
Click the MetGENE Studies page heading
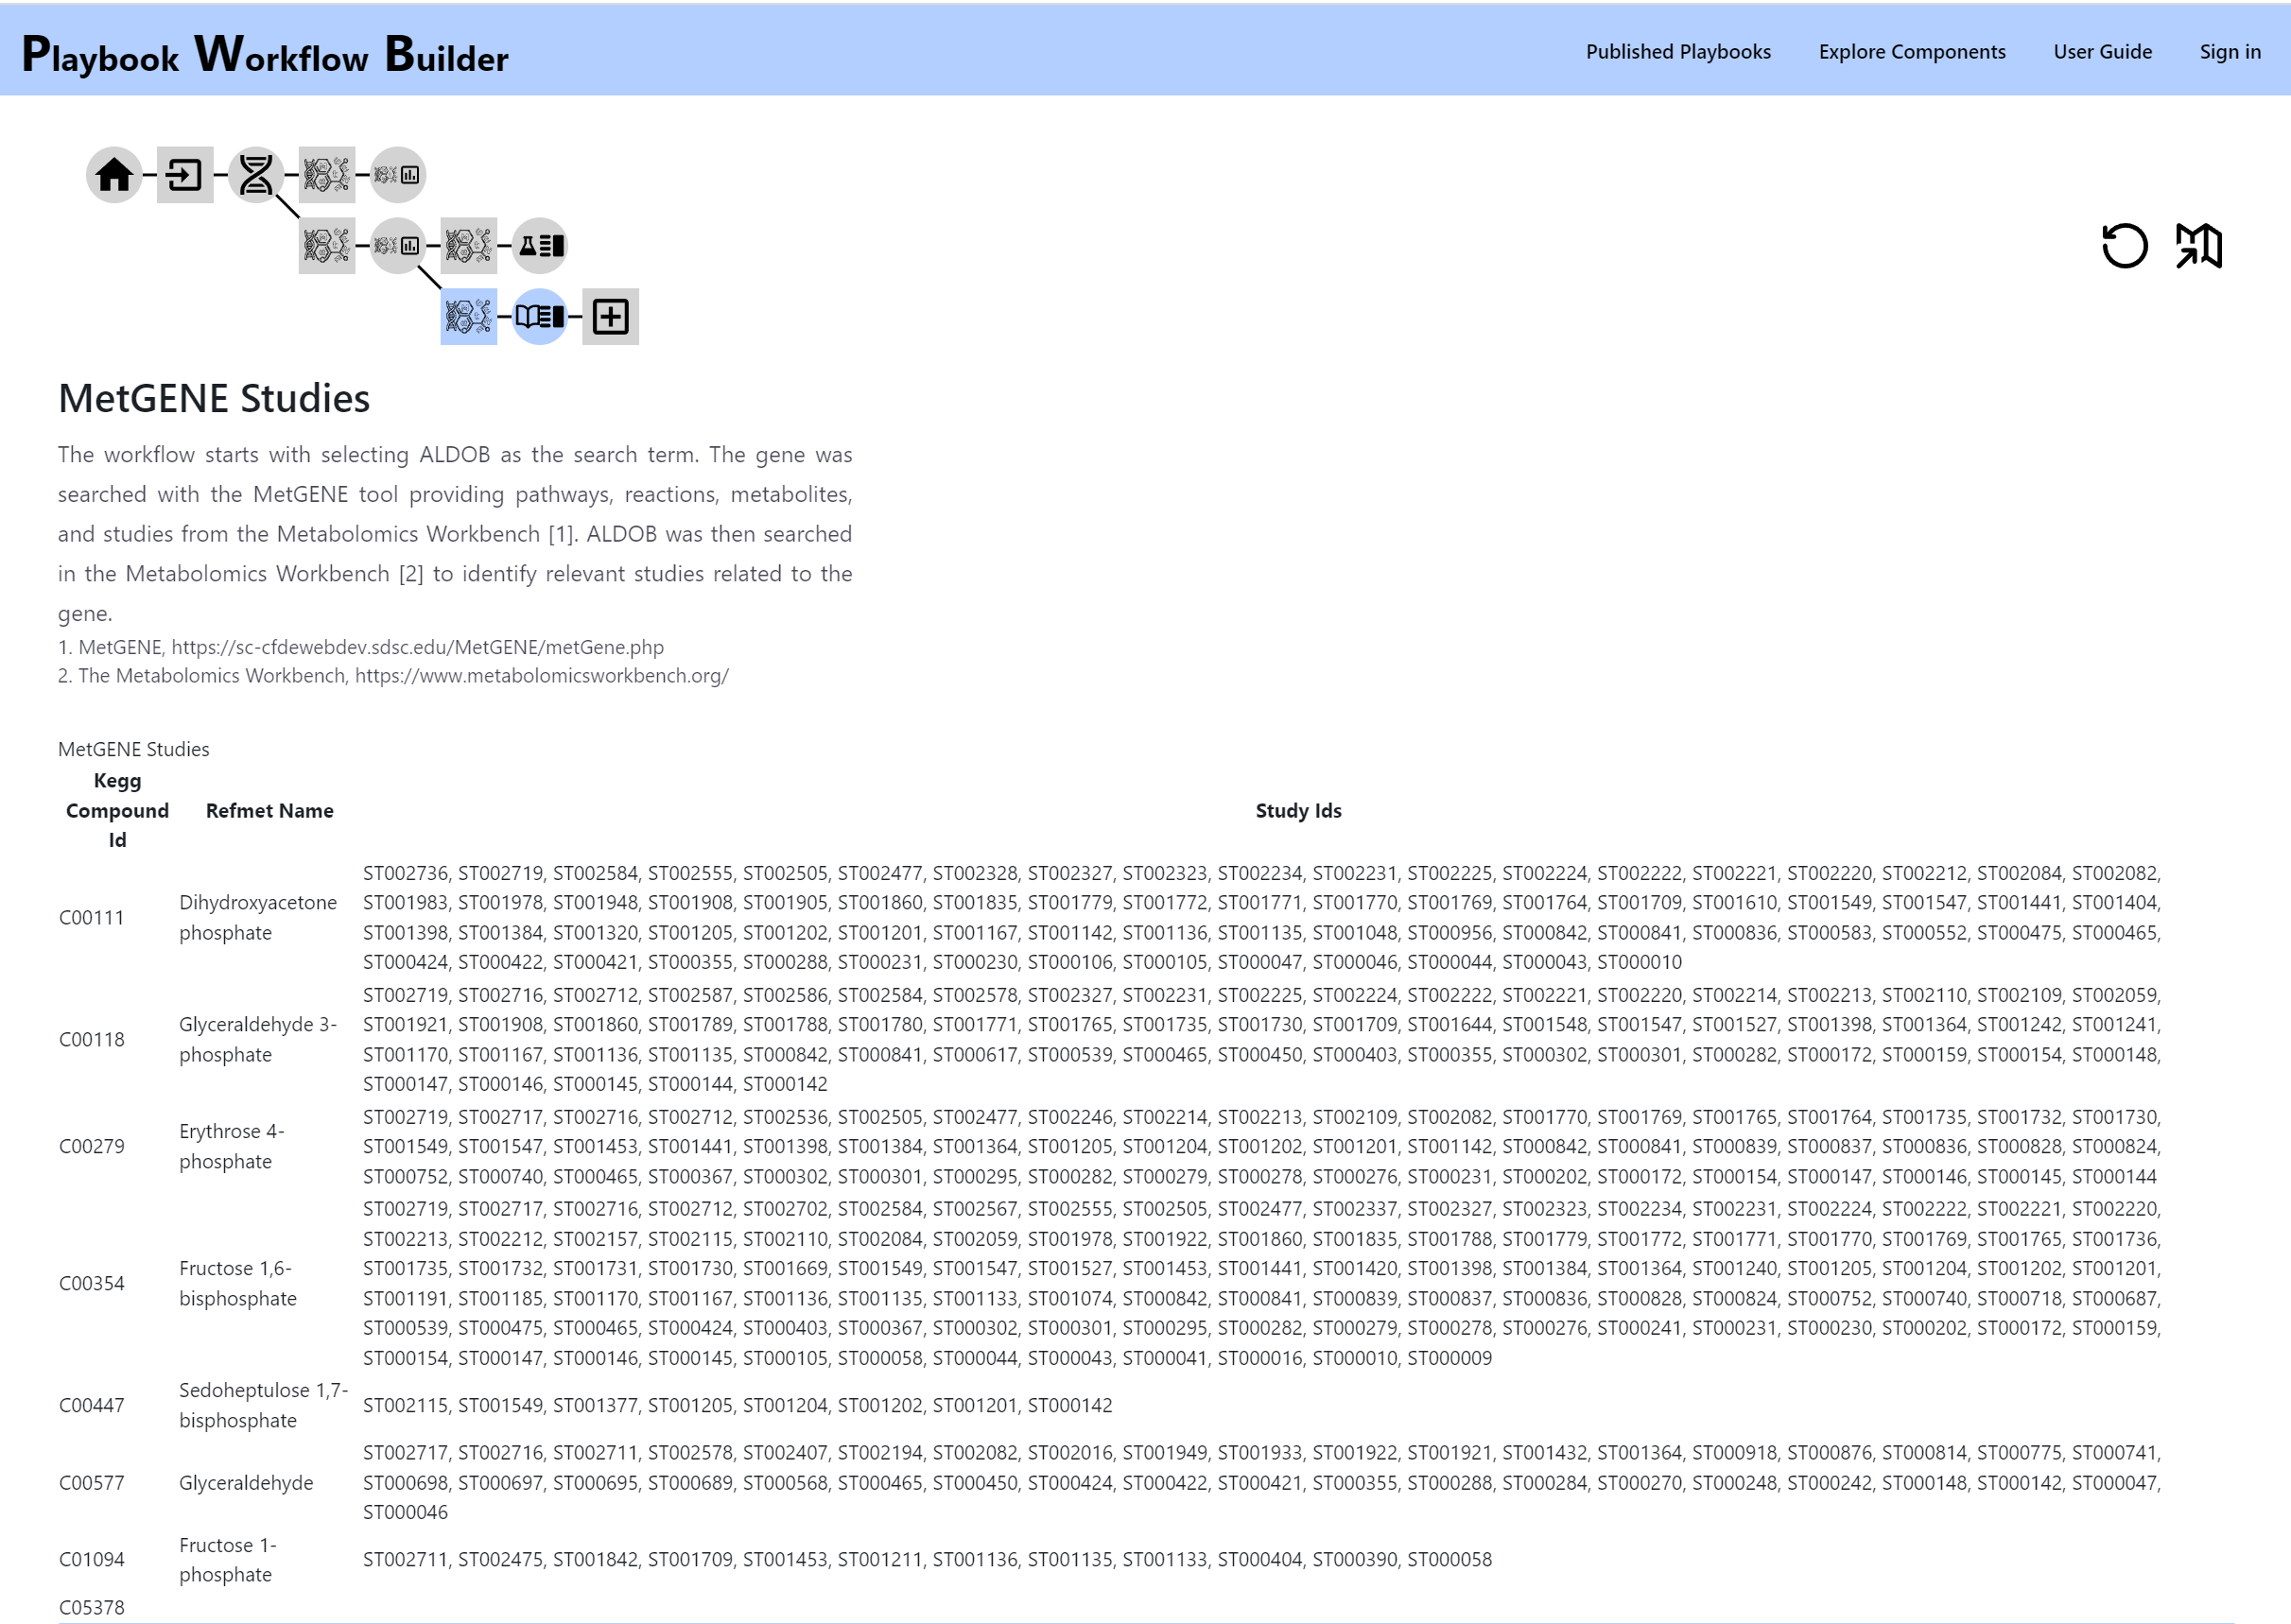[x=214, y=398]
